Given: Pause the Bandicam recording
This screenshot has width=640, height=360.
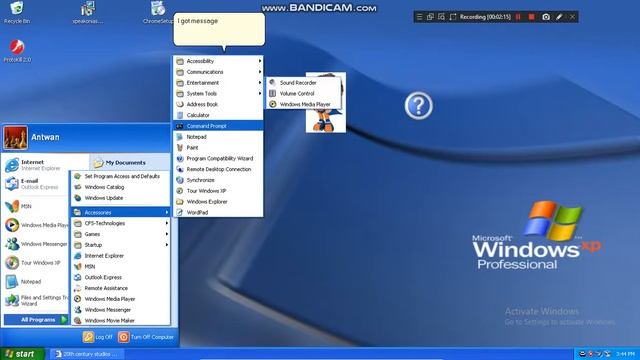Looking at the screenshot, I should click(518, 17).
